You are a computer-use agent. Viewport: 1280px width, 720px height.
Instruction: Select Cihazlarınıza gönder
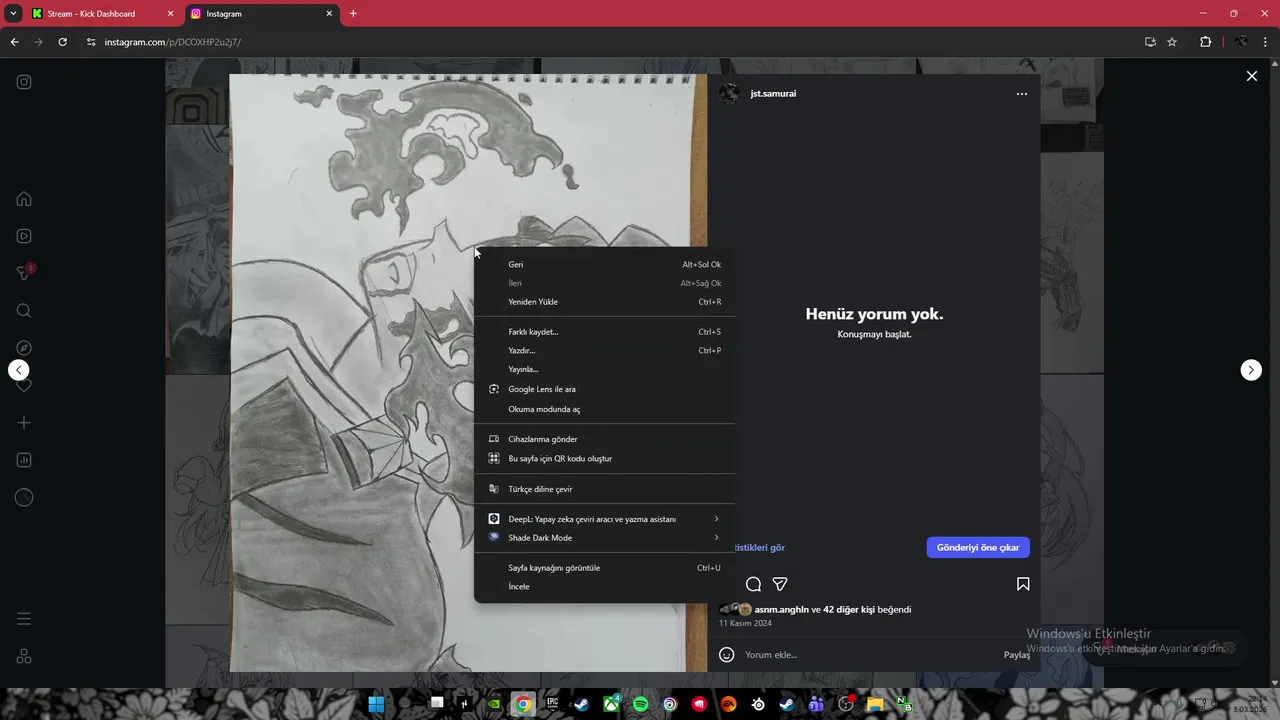coord(604,439)
